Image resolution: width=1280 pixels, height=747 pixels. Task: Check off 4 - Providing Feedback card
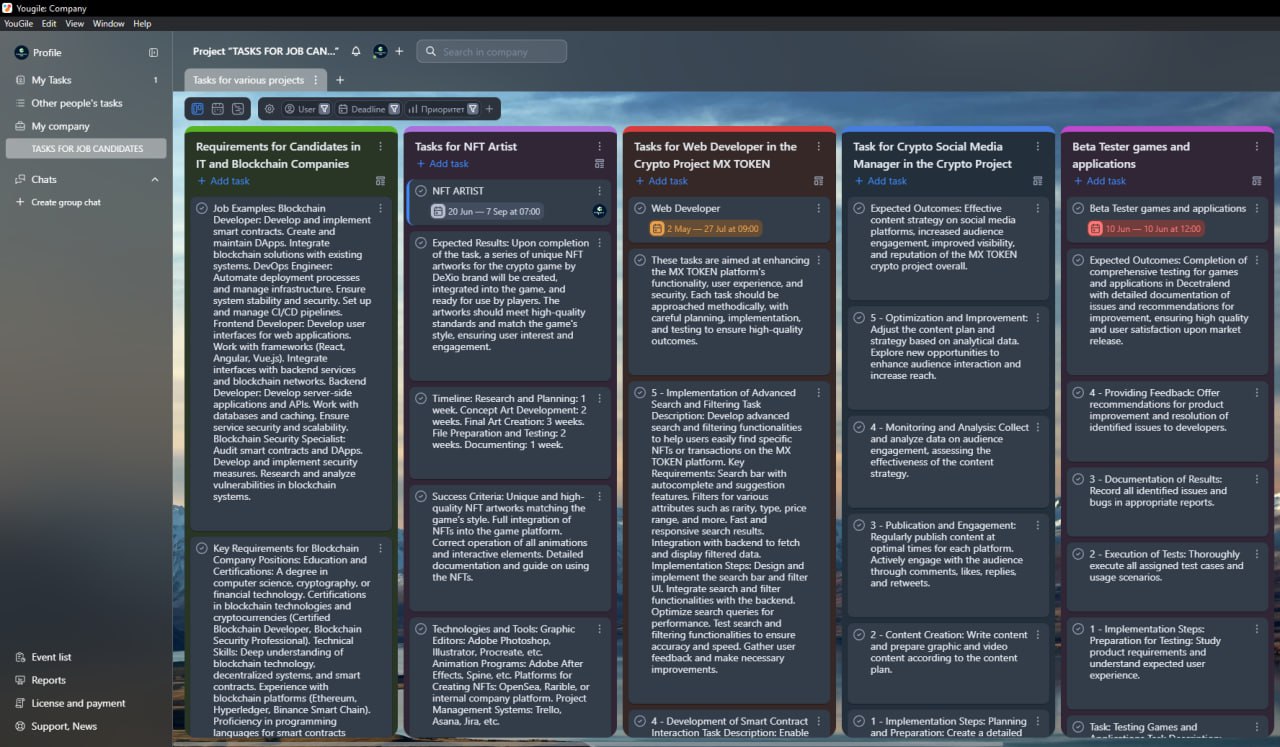1078,393
